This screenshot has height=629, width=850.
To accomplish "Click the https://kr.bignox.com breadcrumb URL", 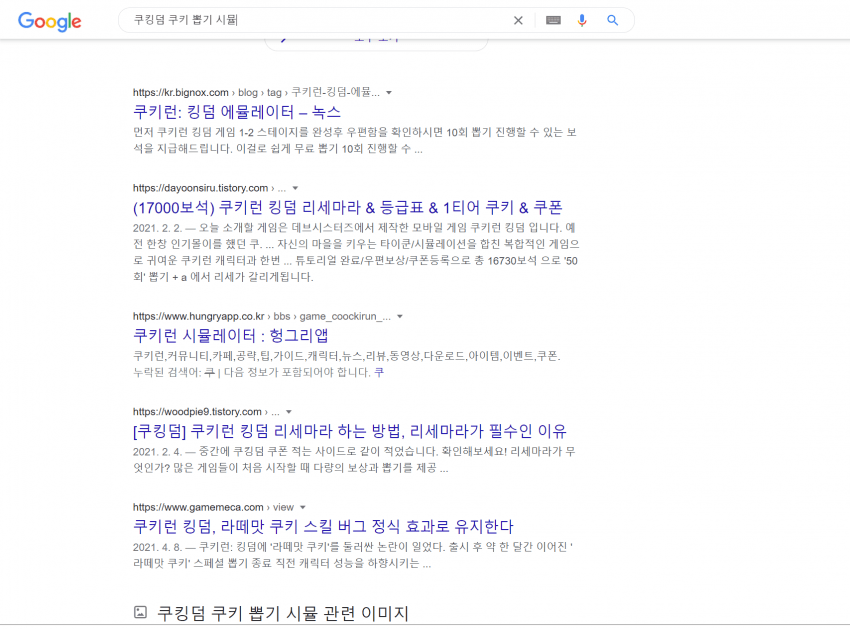I will tap(256, 93).
